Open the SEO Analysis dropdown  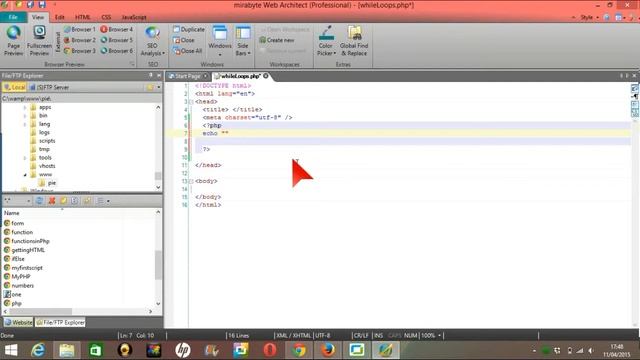coord(152,41)
